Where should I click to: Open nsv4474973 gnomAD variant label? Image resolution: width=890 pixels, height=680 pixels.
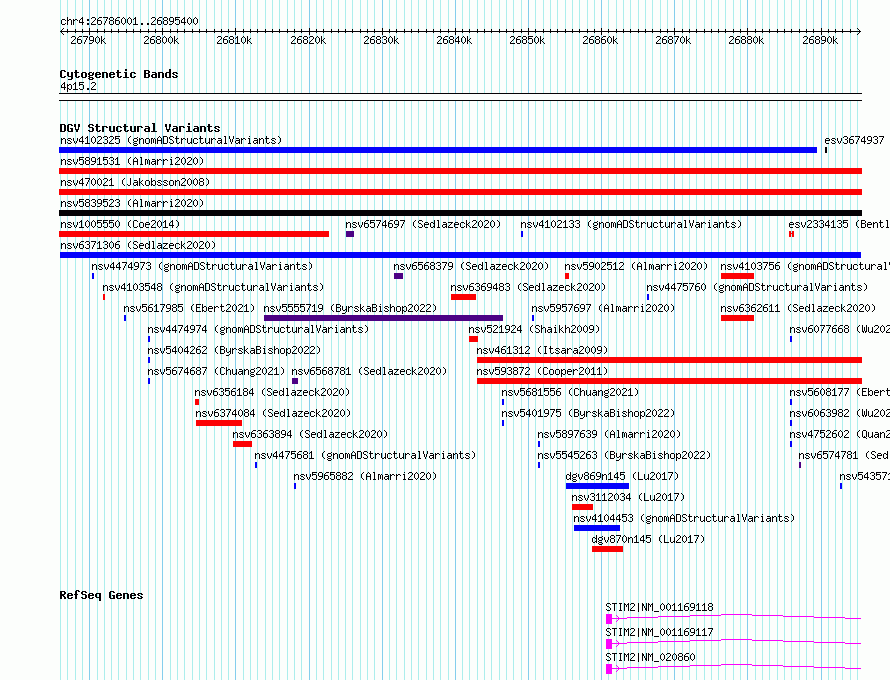(x=202, y=266)
